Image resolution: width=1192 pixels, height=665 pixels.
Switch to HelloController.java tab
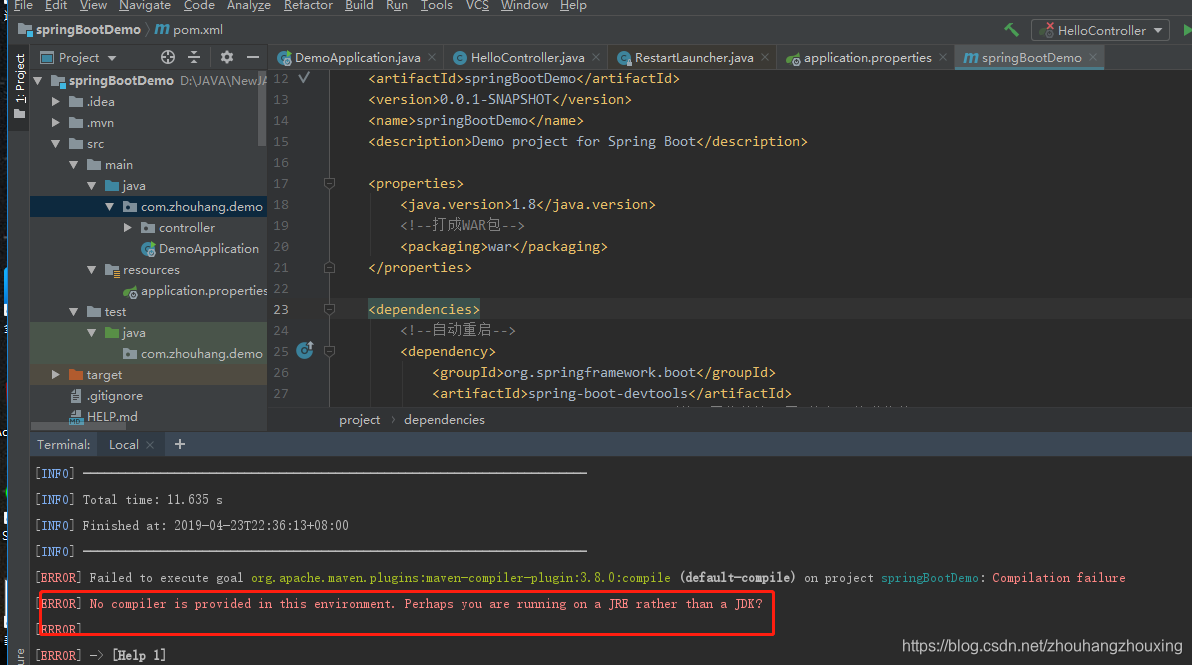coord(527,58)
